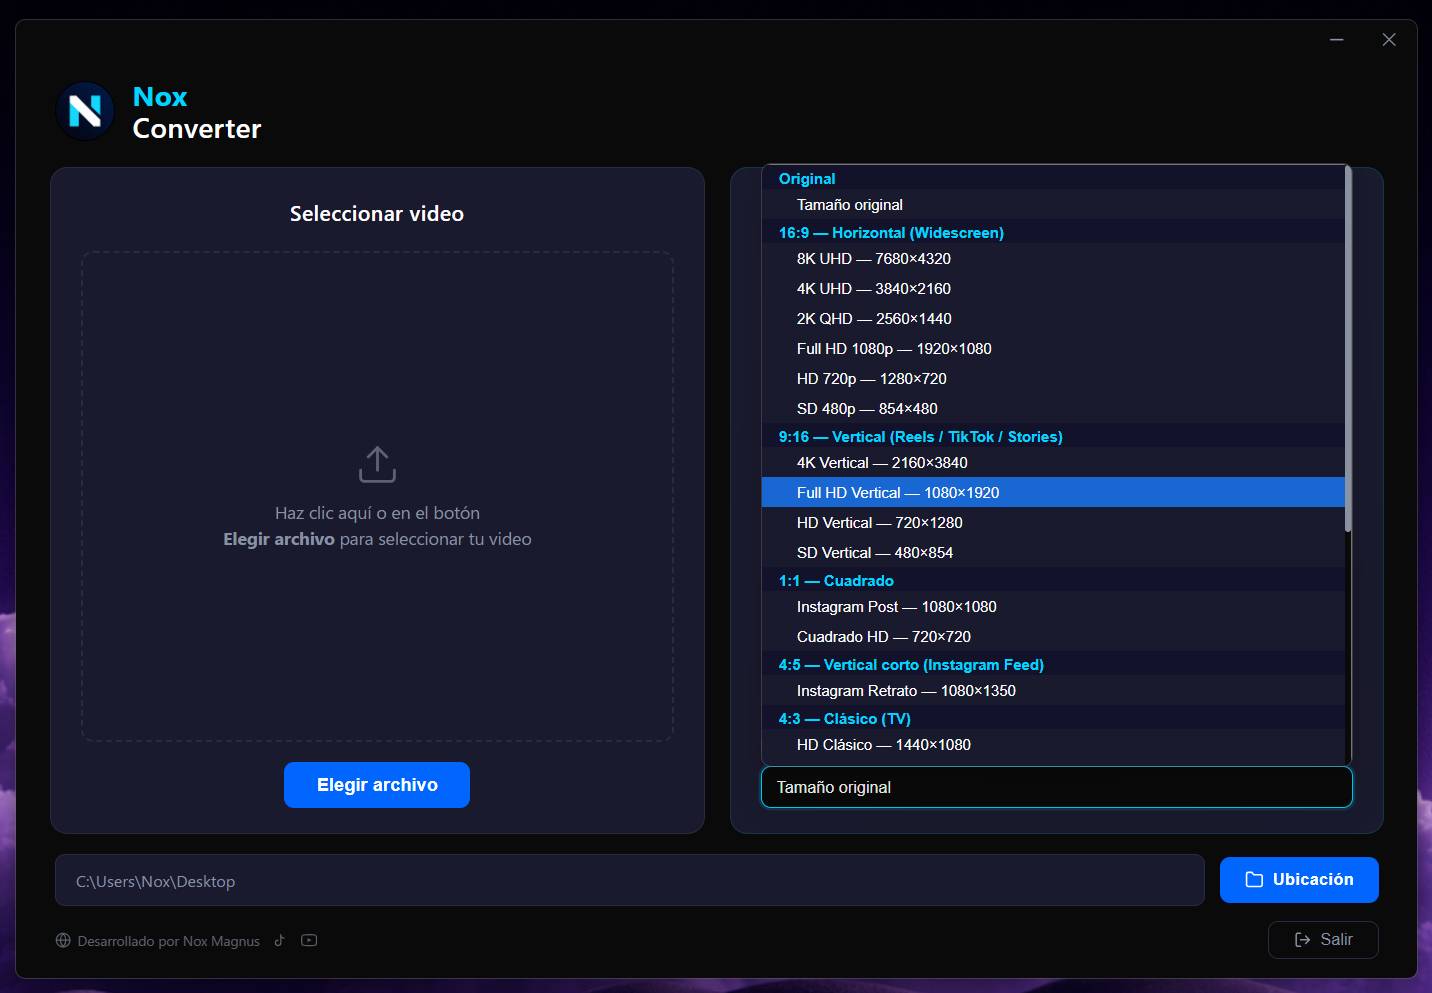1432x993 pixels.
Task: Choose Tamaño original from the list
Action: [850, 204]
